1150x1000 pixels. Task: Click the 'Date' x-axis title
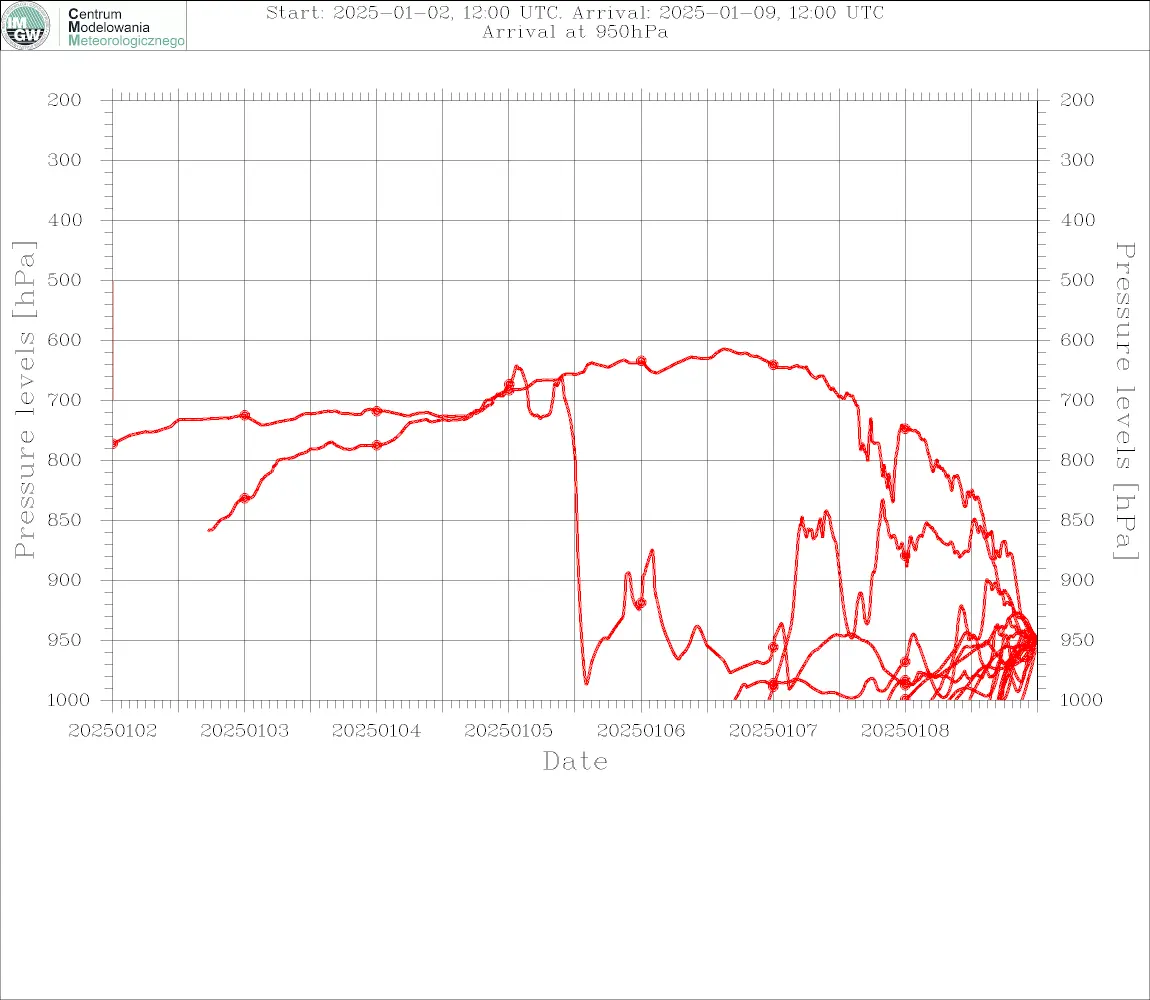click(575, 761)
